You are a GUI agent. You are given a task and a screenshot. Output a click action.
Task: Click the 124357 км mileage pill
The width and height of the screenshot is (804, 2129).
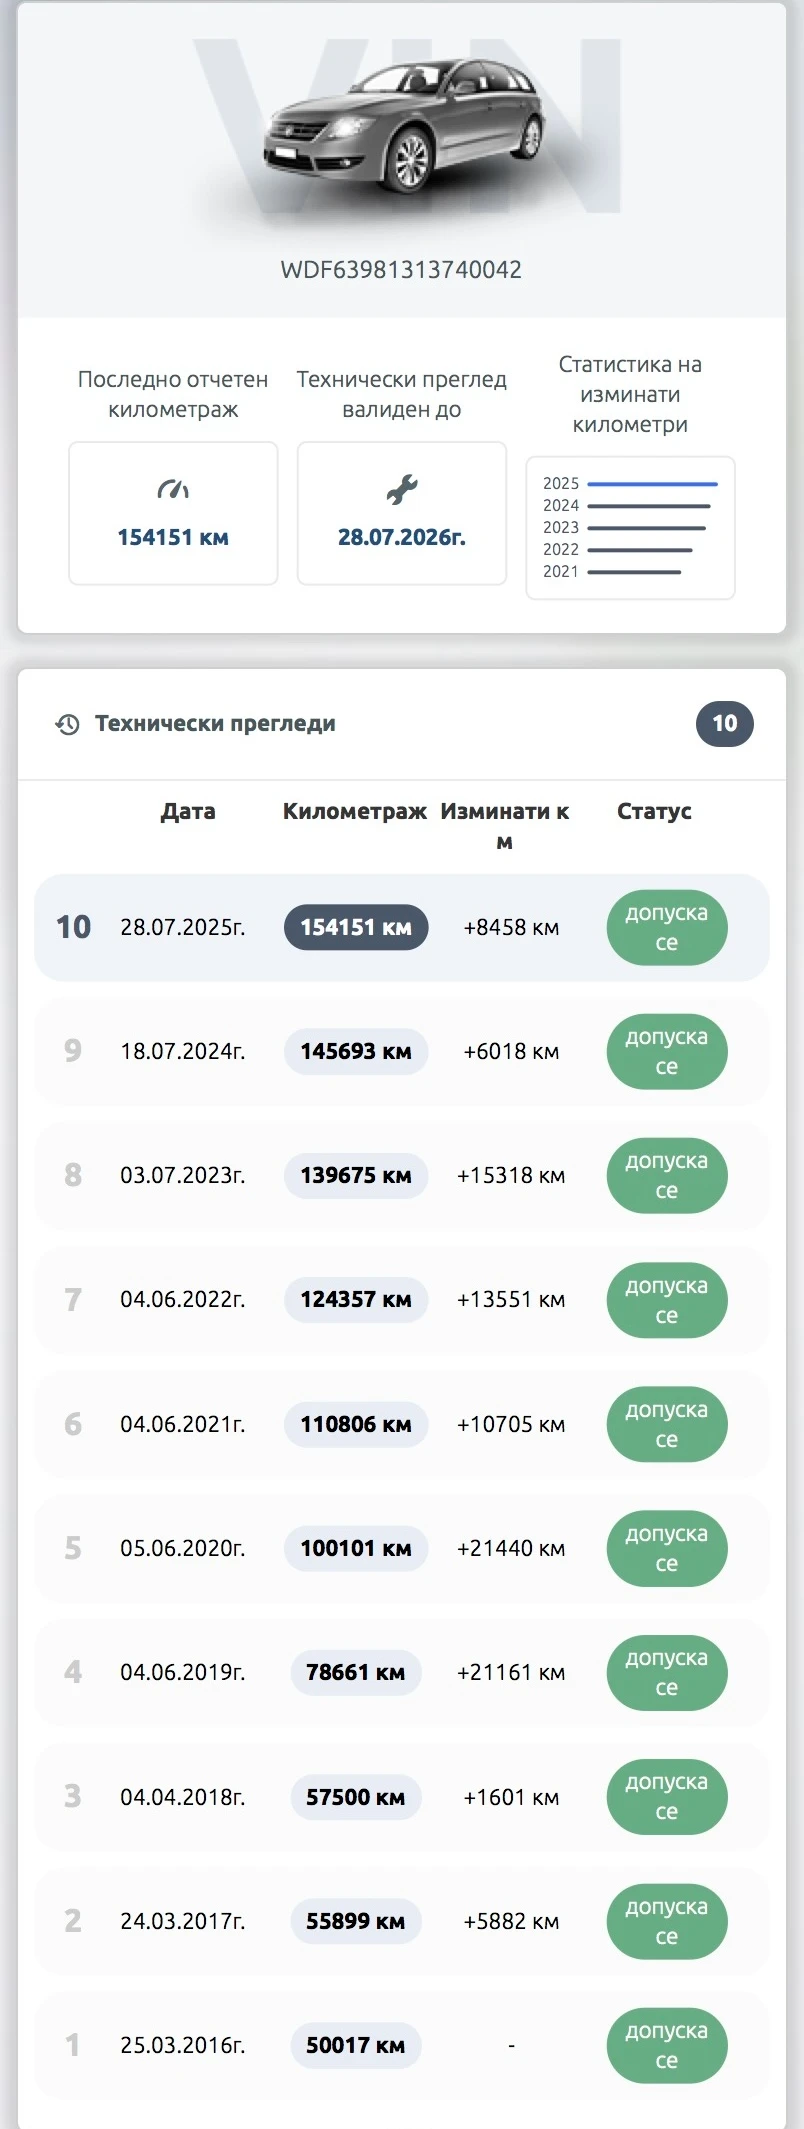pyautogui.click(x=356, y=1300)
